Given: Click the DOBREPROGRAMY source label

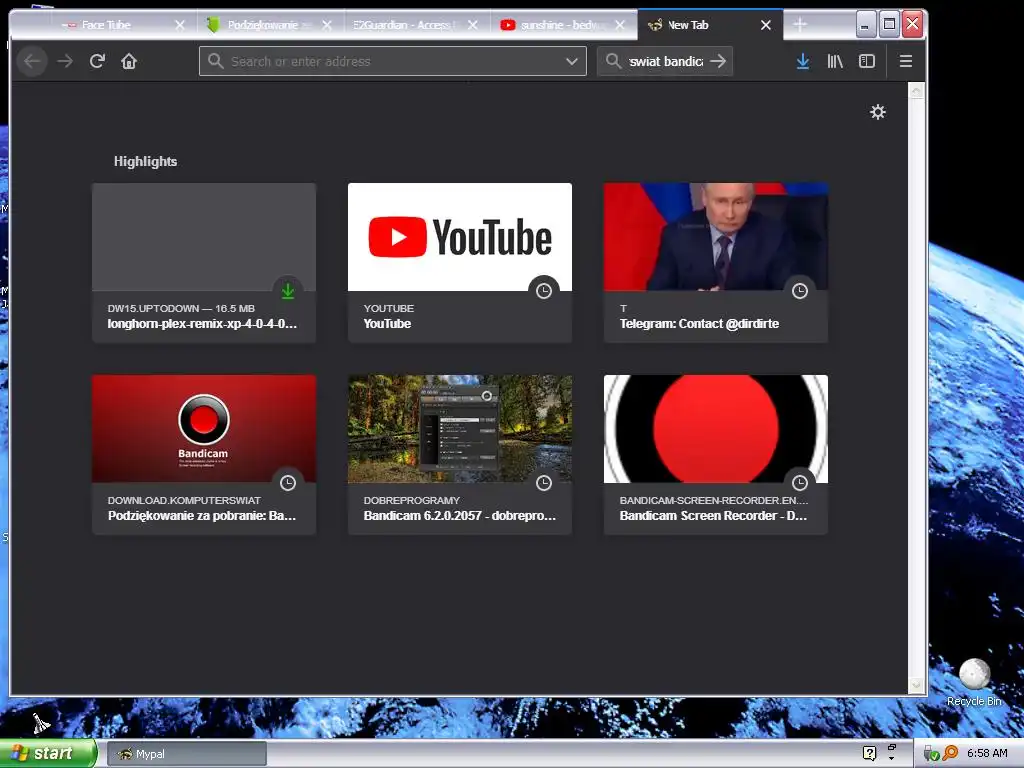Looking at the screenshot, I should tap(411, 500).
